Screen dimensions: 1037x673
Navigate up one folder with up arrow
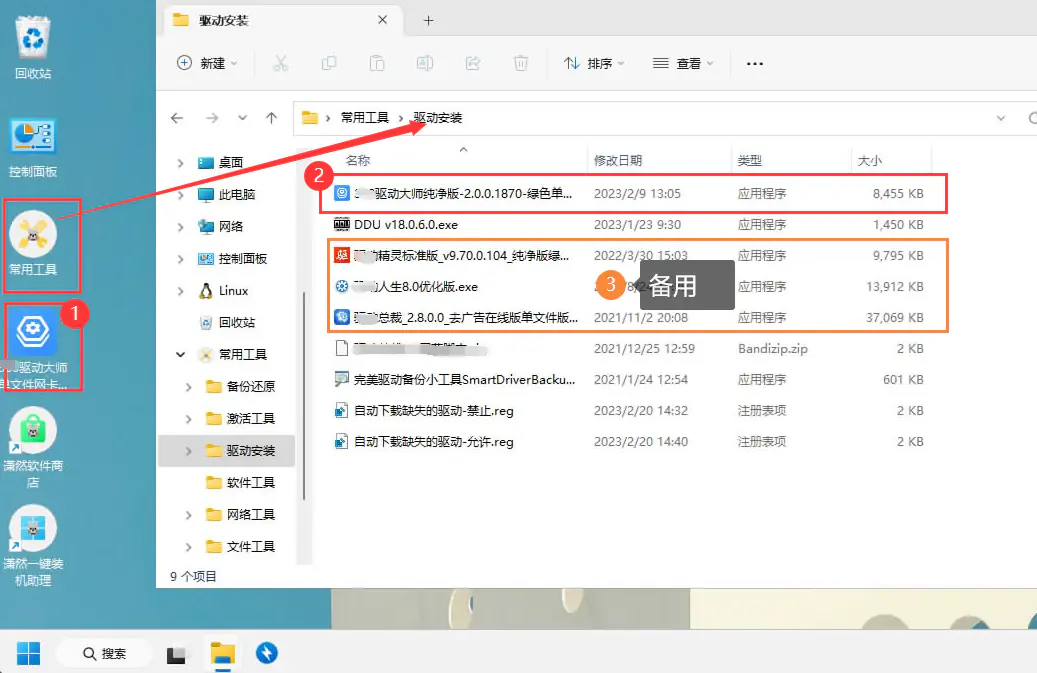(x=271, y=118)
